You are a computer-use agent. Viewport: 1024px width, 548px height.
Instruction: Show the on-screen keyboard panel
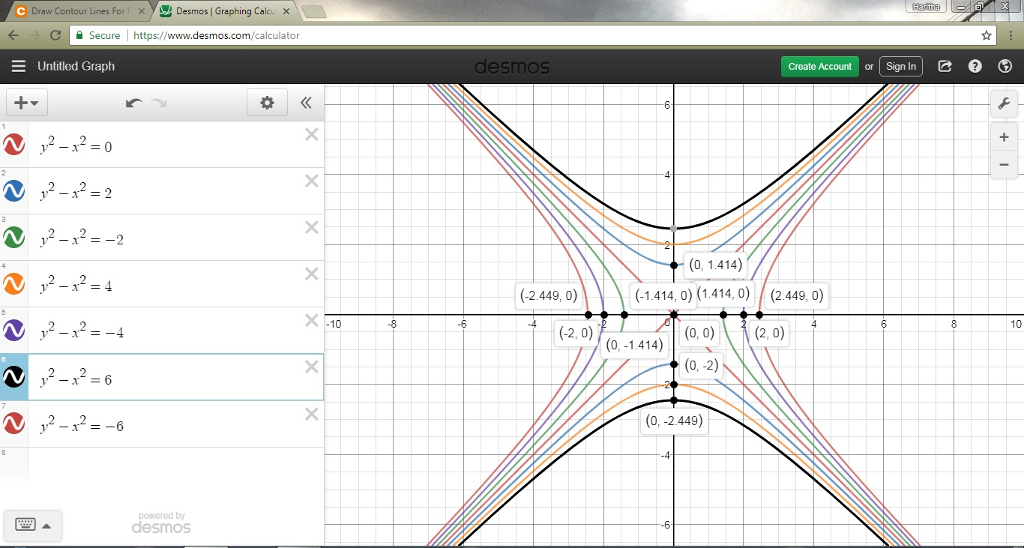[32, 523]
